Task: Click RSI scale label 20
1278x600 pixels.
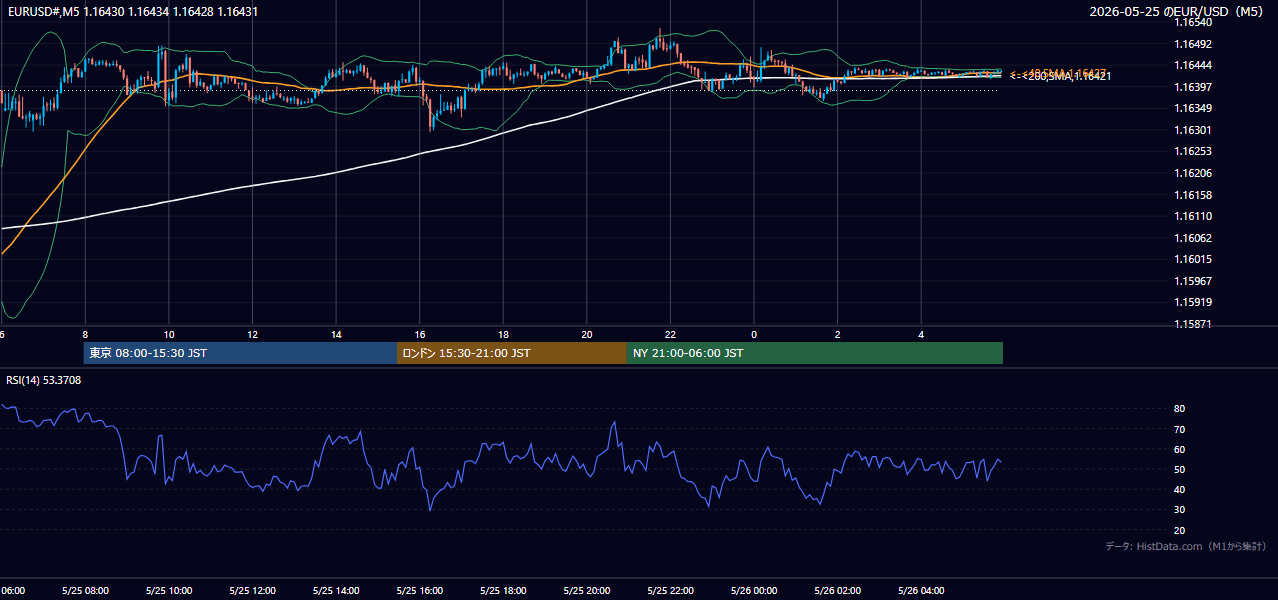Action: (x=1179, y=530)
